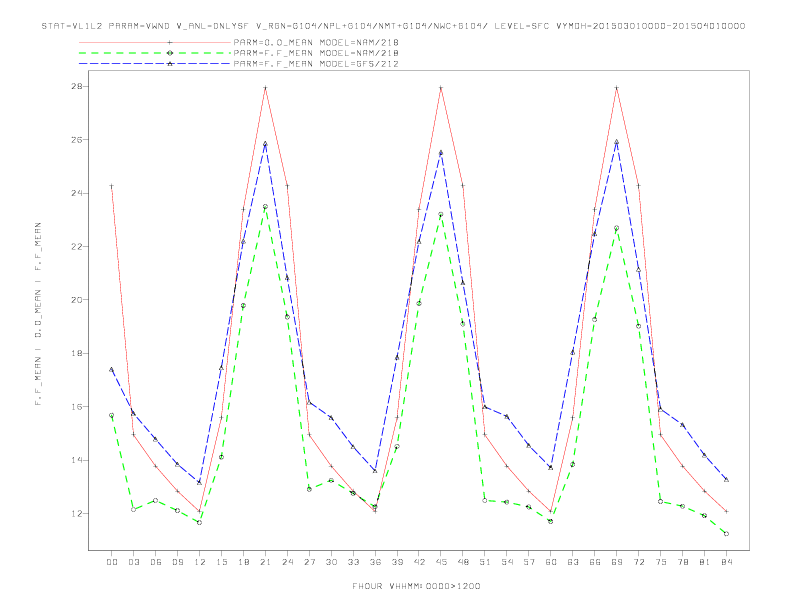Image resolution: width=792 pixels, height=612 pixels.
Task: Click blue triangle peak marker at hour 69
Action: [x=617, y=142]
